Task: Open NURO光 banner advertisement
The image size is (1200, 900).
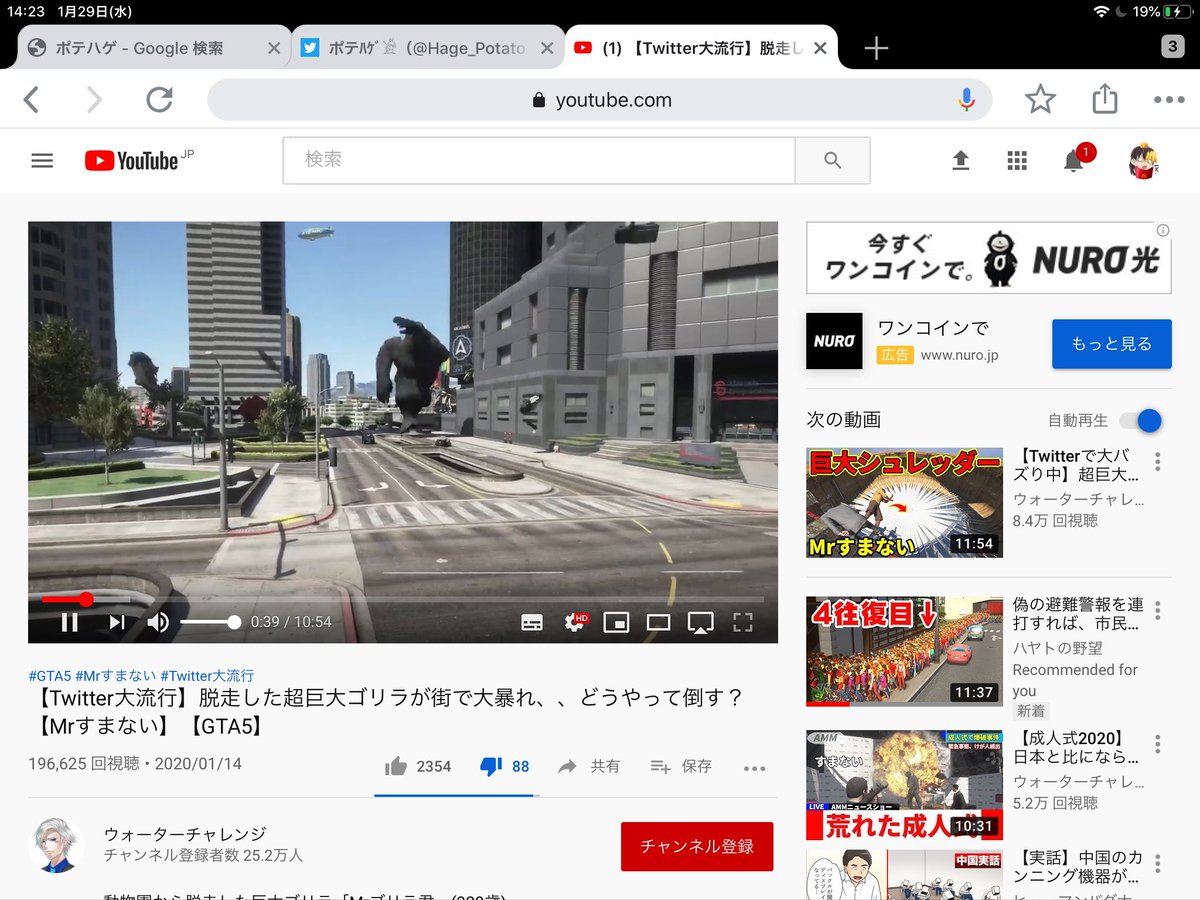Action: [x=989, y=257]
